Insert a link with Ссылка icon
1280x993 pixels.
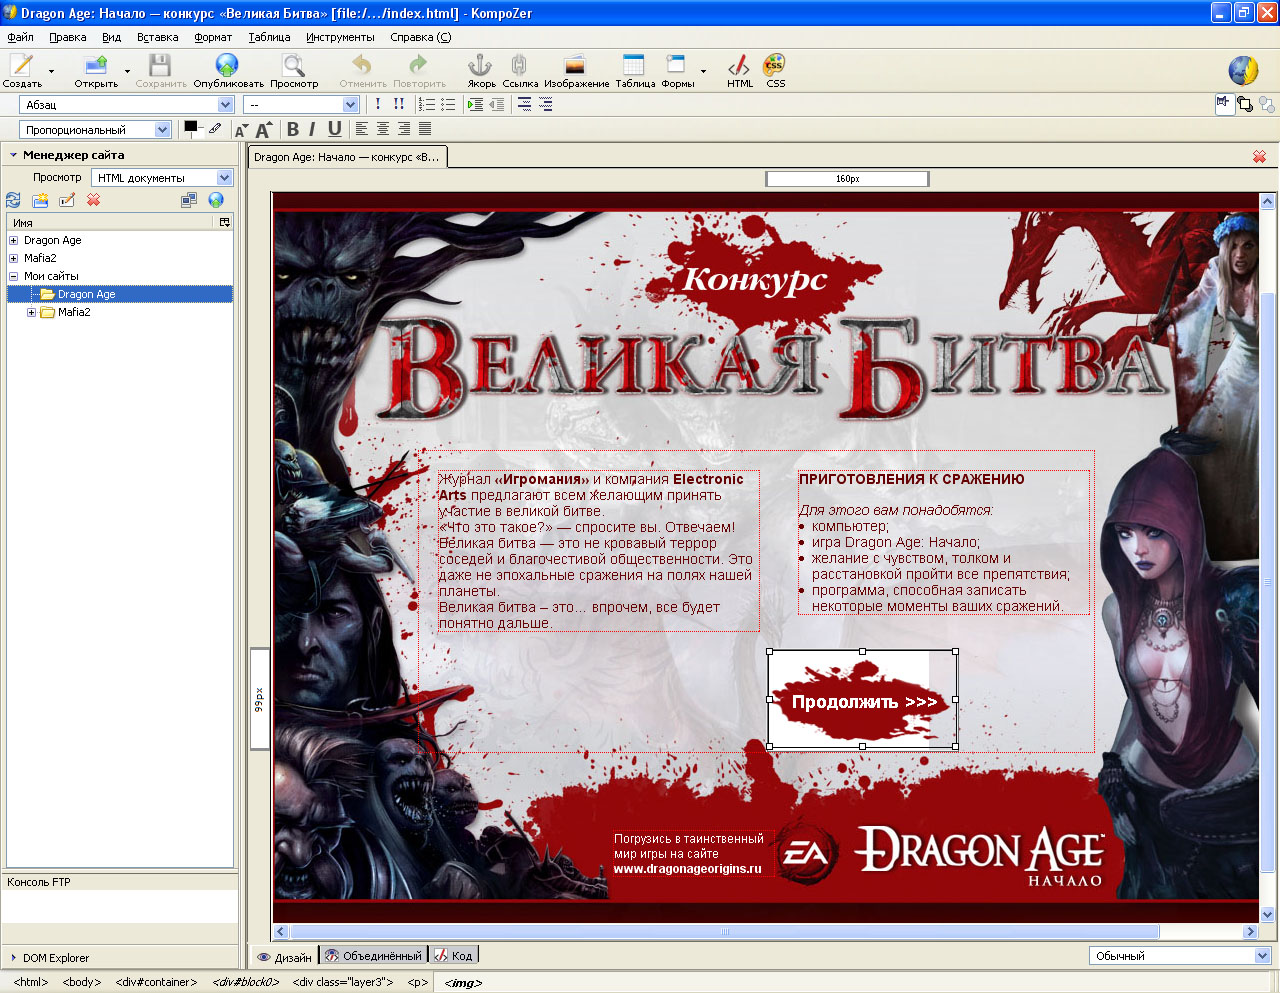point(520,69)
